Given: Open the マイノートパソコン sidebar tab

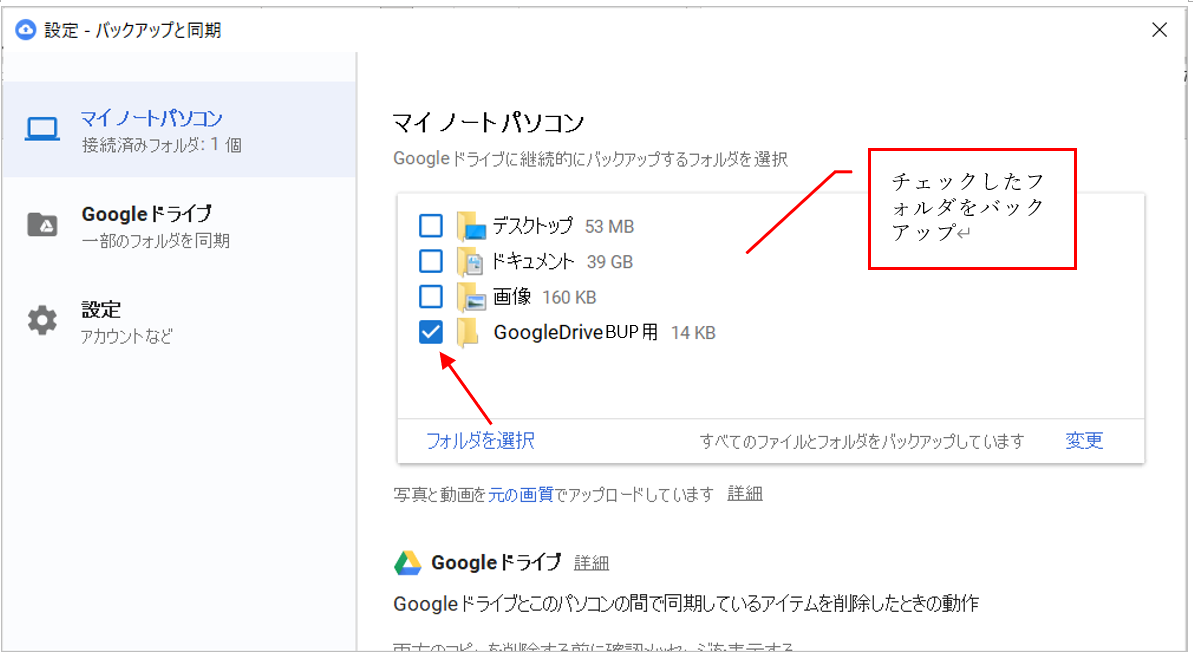Looking at the screenshot, I should pyautogui.click(x=180, y=129).
